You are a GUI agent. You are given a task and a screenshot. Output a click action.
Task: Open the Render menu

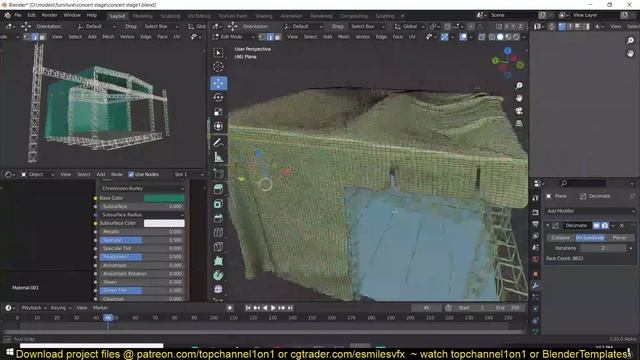(x=49, y=15)
